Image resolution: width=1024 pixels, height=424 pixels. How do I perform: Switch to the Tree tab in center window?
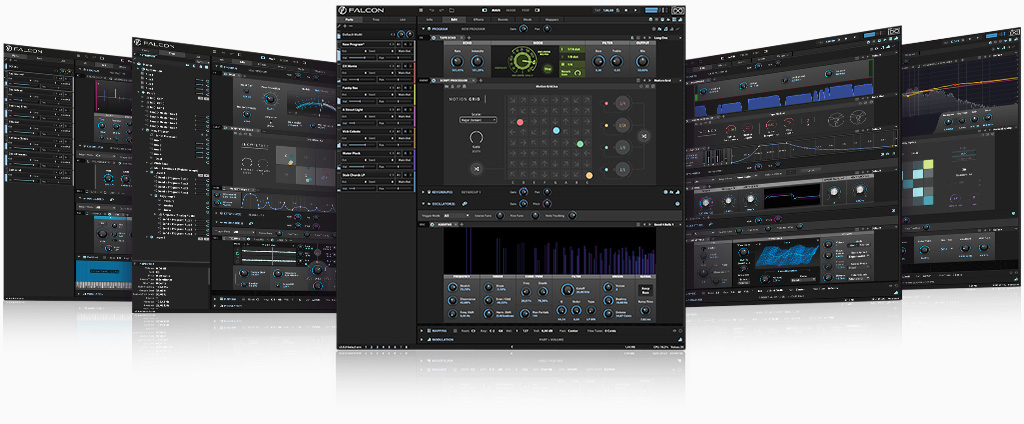point(376,20)
